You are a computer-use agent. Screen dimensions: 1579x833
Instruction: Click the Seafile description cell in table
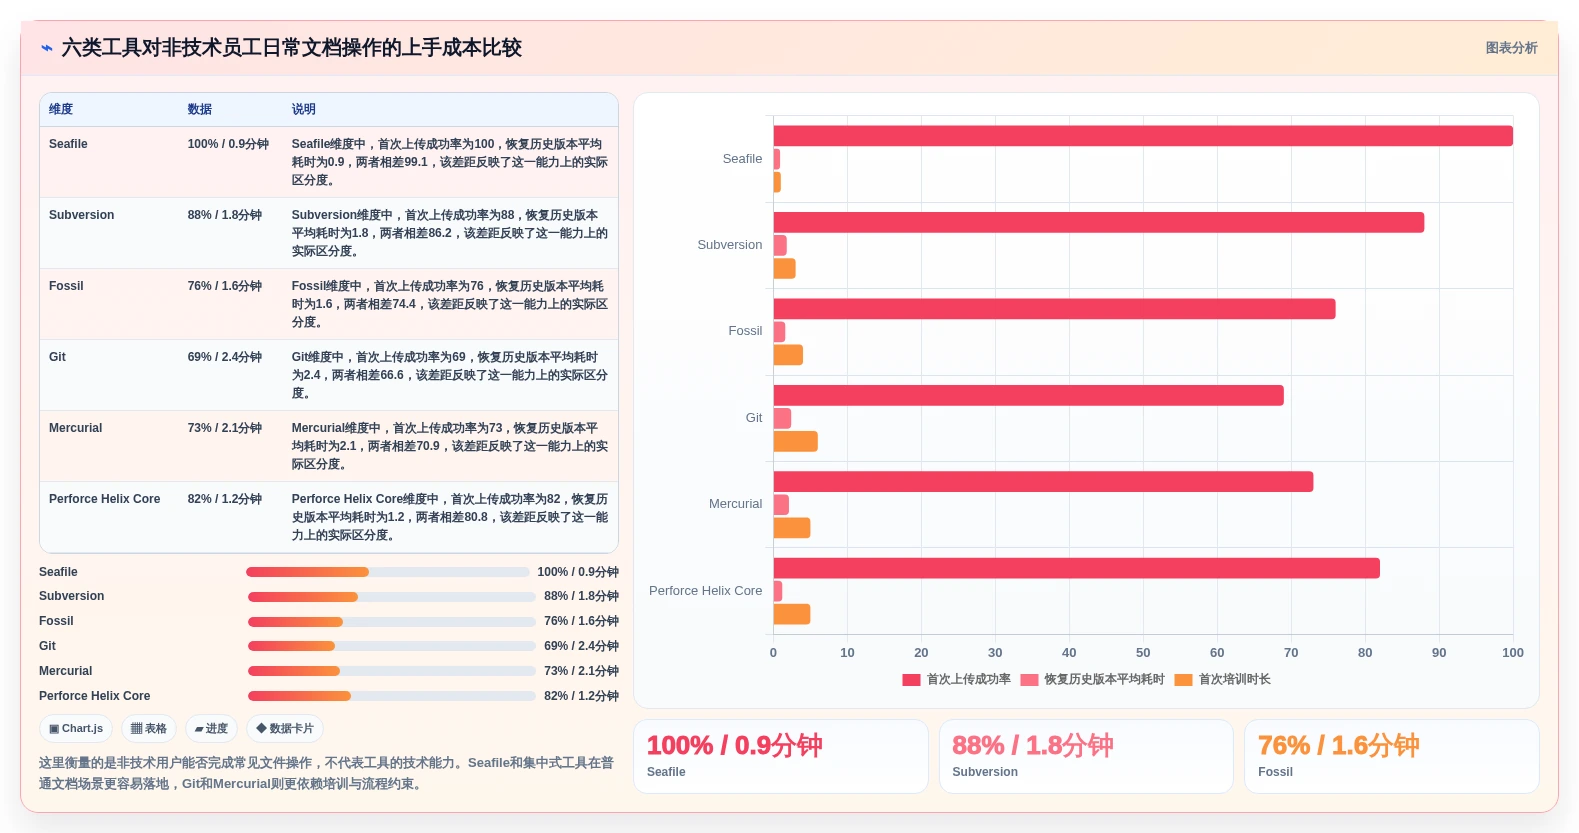click(x=450, y=162)
